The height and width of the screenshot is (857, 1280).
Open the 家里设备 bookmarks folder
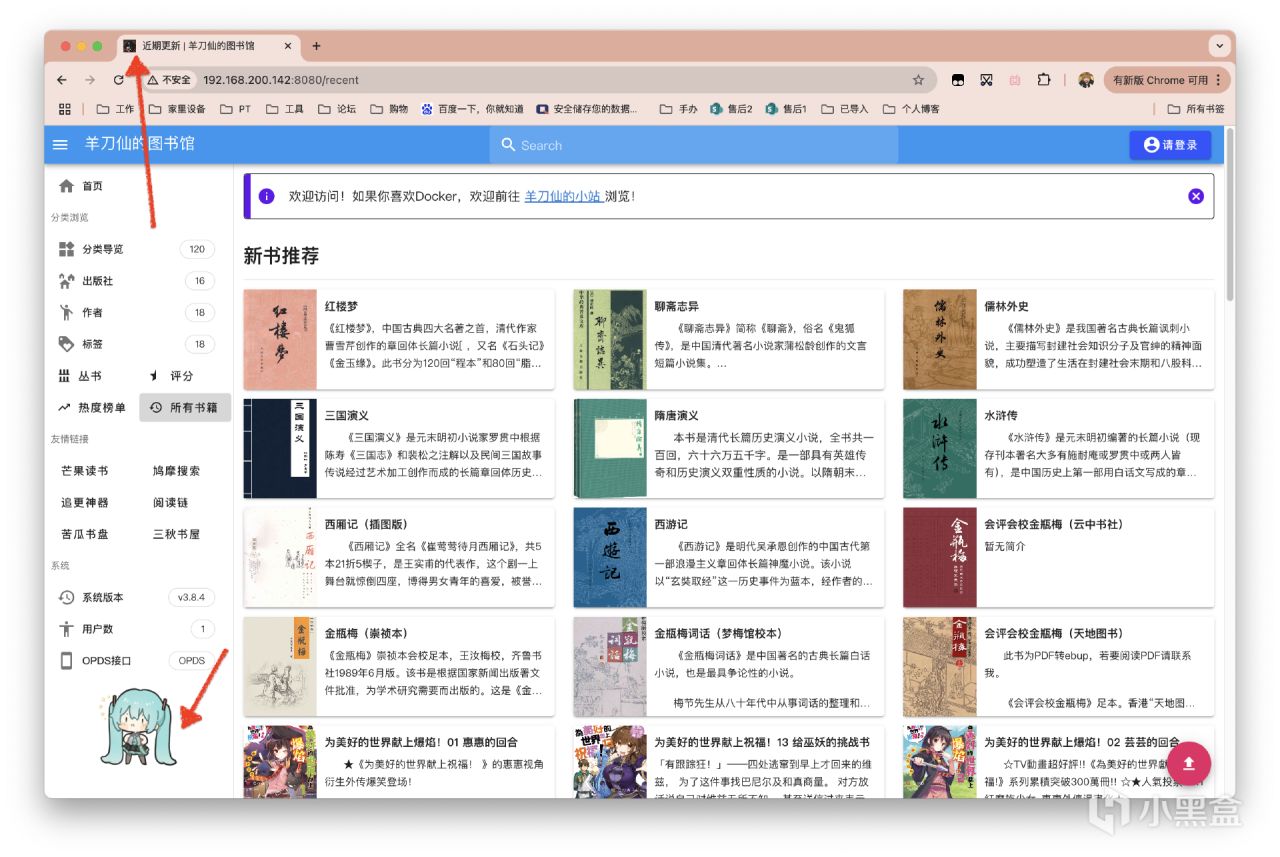(x=176, y=109)
